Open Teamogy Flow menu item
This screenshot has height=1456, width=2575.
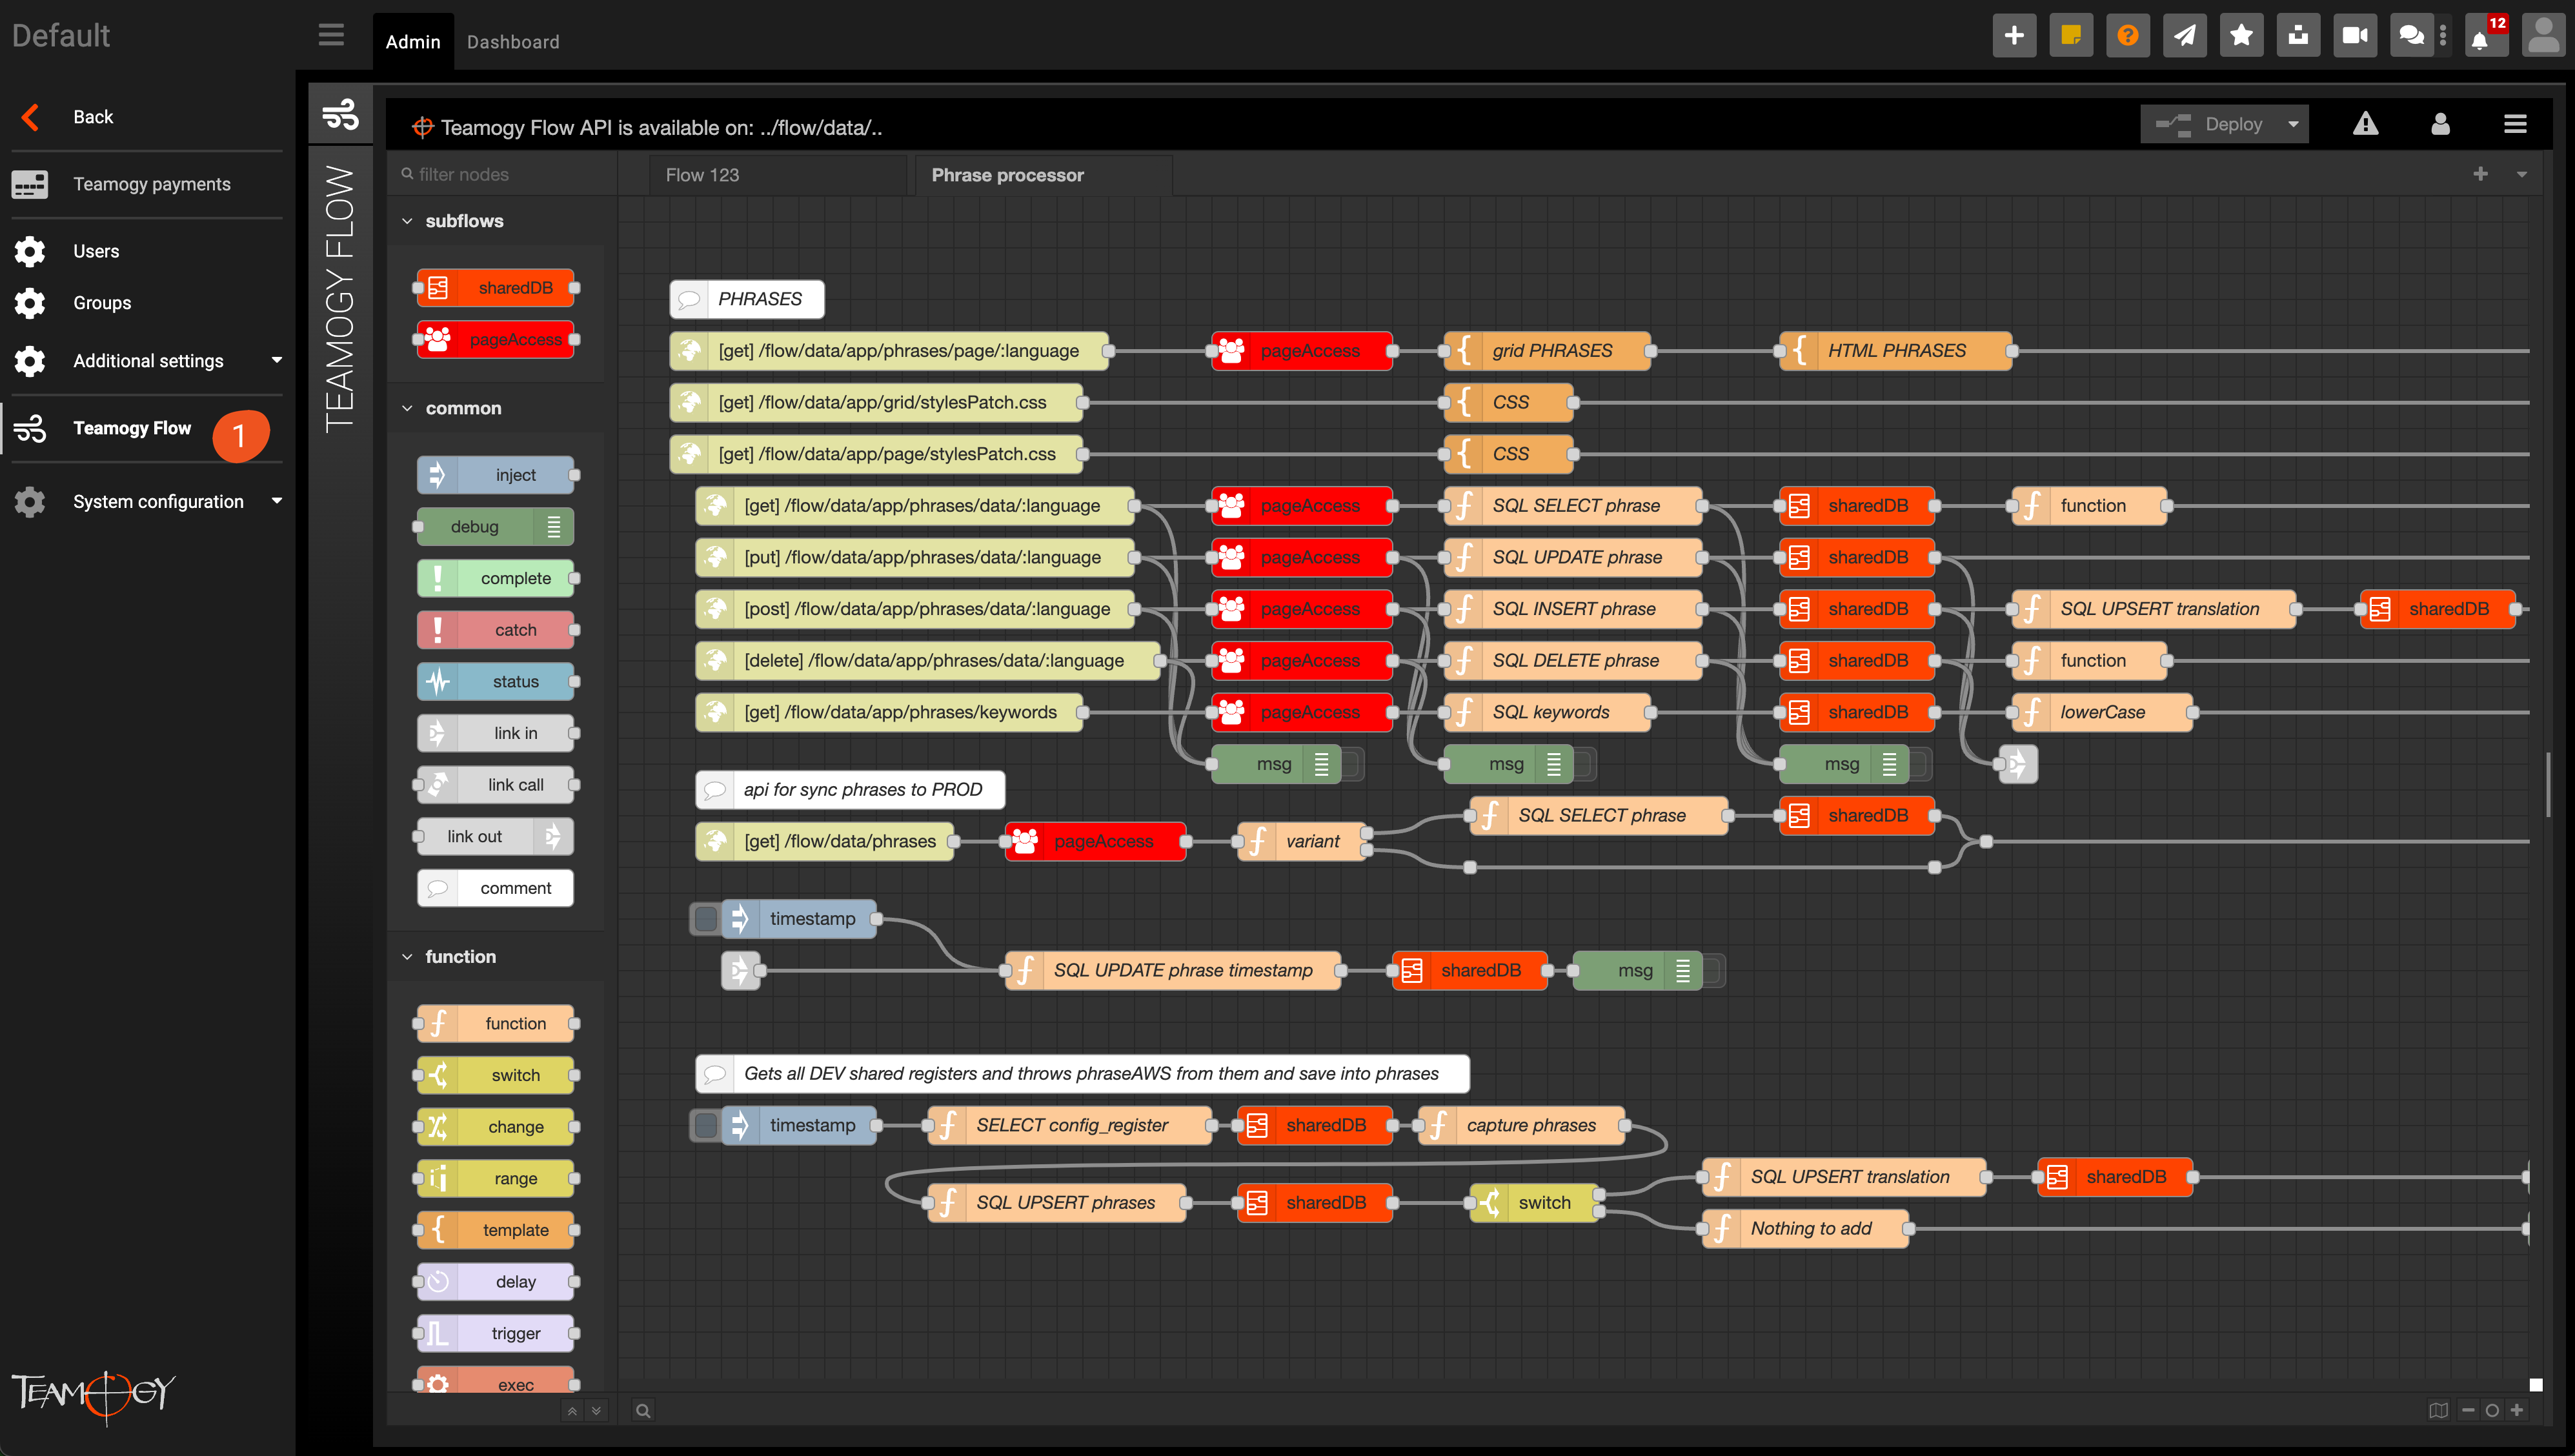(148, 428)
